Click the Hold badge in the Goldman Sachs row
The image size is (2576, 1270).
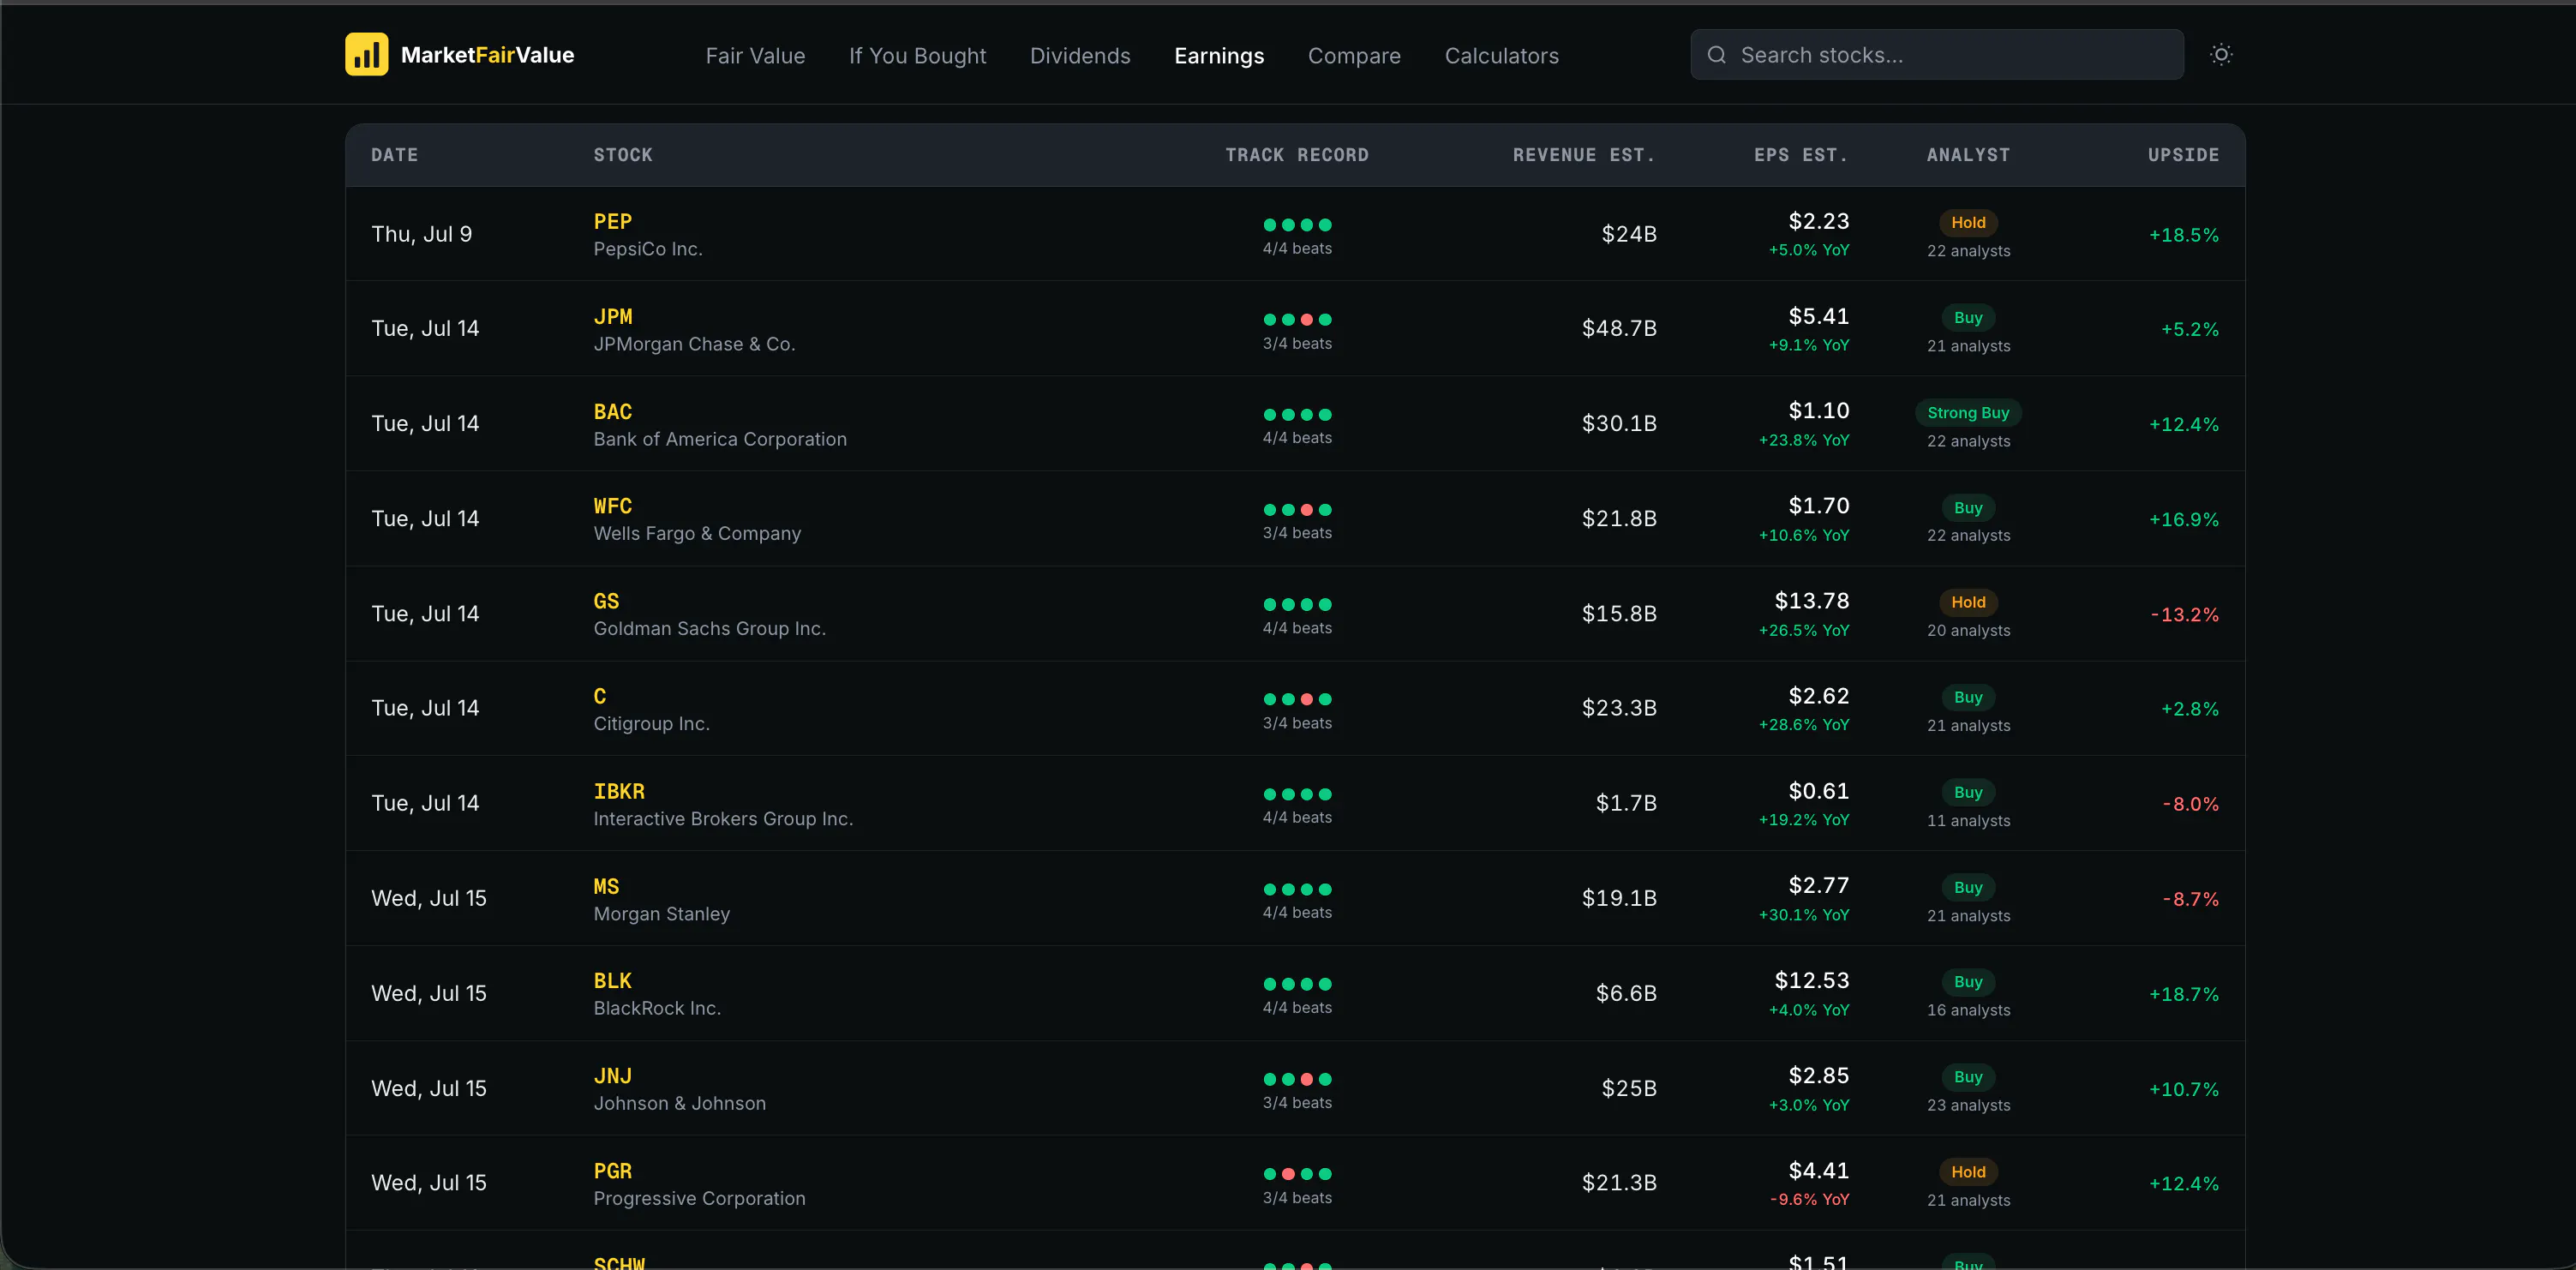click(x=1968, y=602)
